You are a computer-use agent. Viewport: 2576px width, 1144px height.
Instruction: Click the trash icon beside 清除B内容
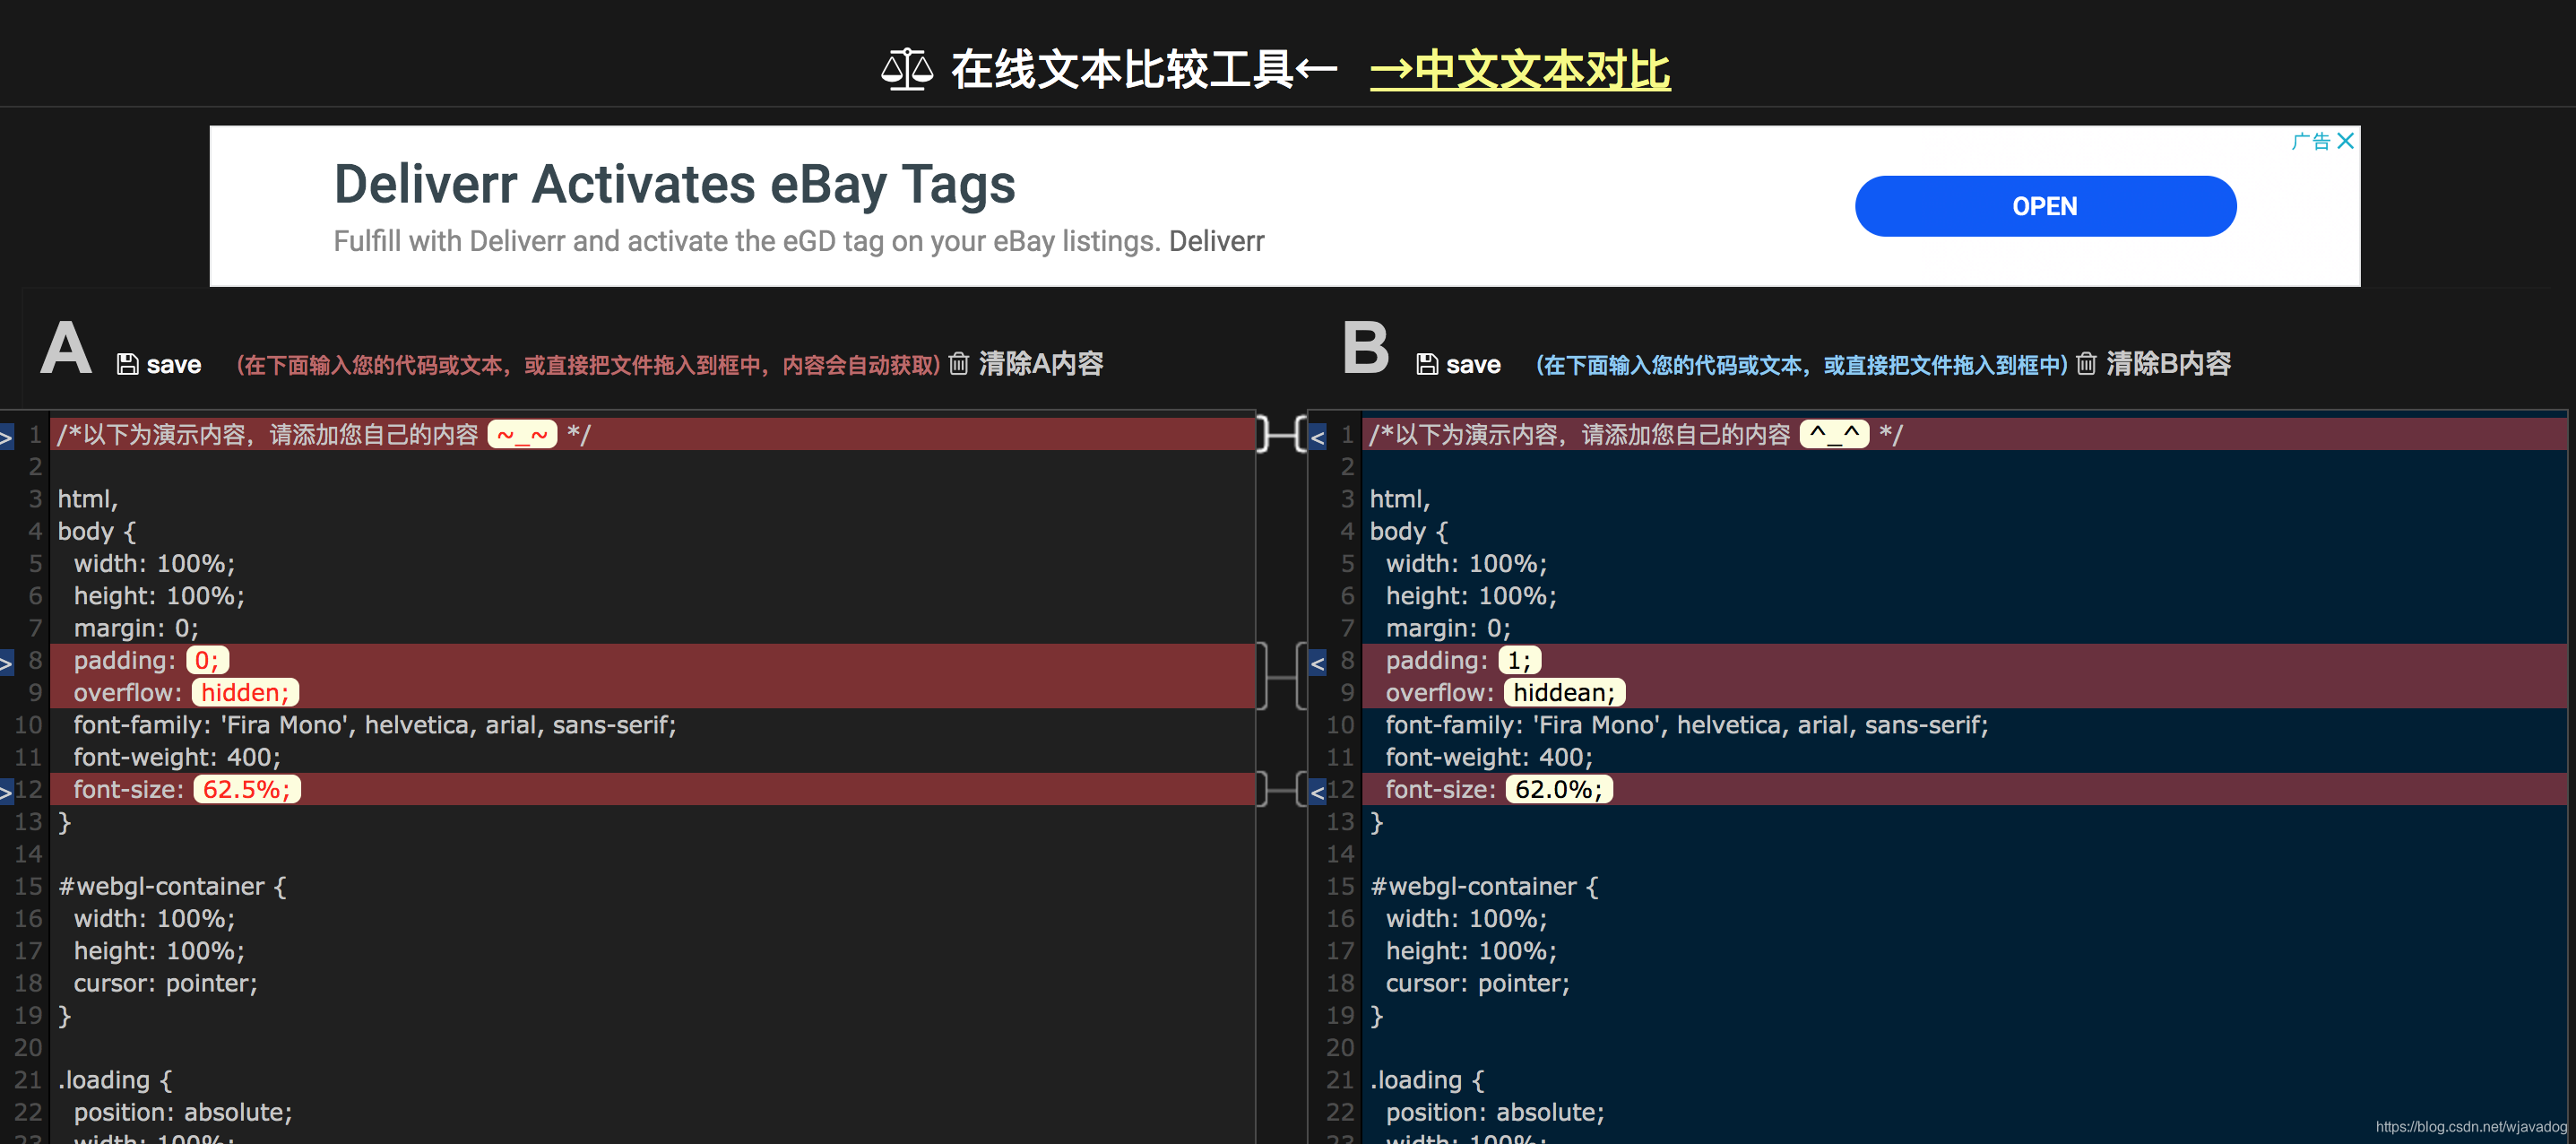(x=2087, y=364)
